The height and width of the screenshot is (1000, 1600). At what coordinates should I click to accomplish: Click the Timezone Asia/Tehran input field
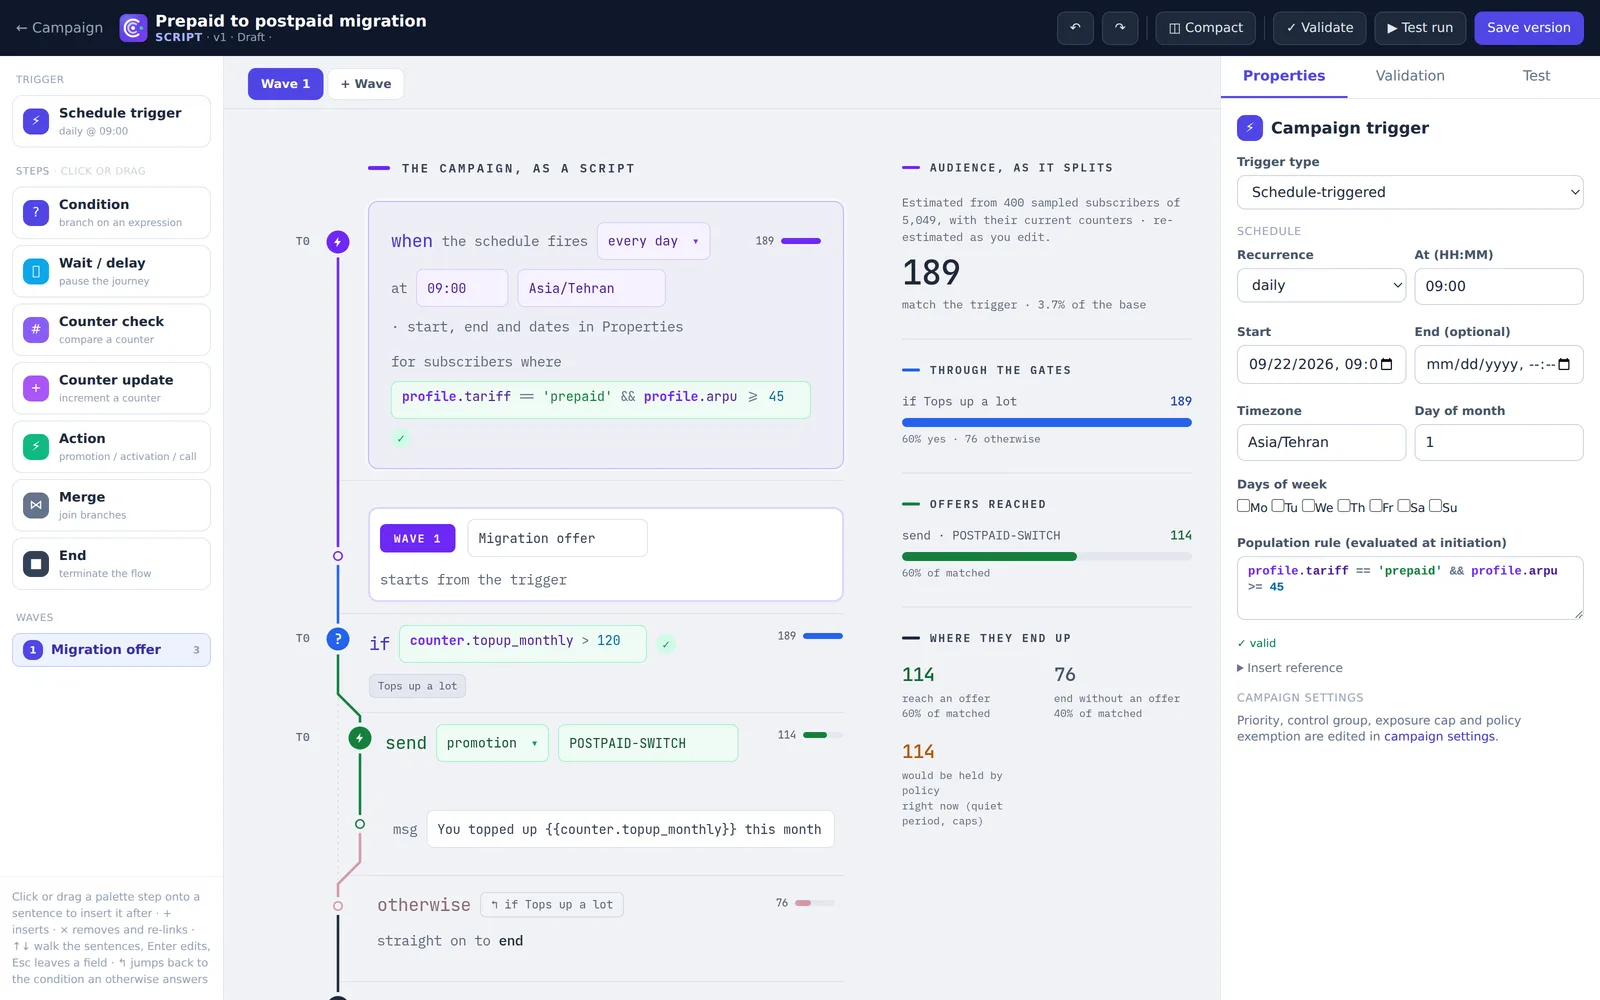point(1321,442)
